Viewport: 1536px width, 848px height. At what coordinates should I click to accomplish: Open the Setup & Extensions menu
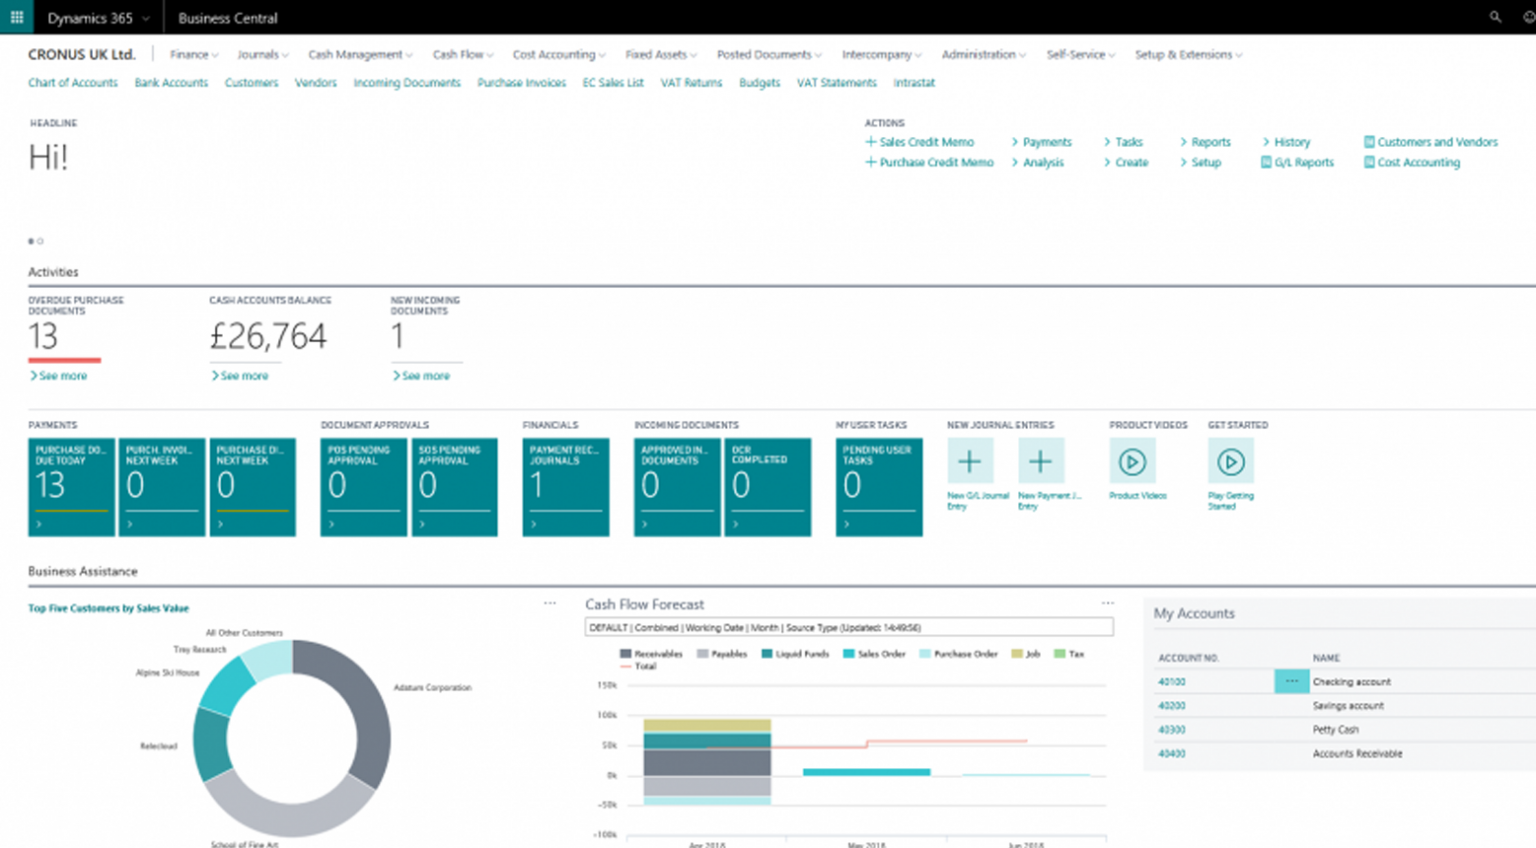tap(1189, 55)
